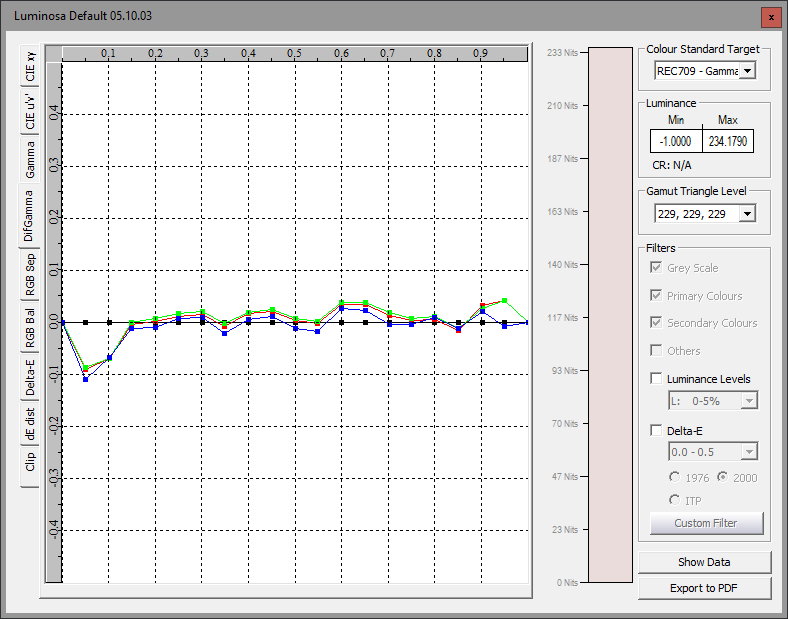The height and width of the screenshot is (619, 788).
Task: Click the 0 Nits scale label
Action: pyautogui.click(x=567, y=582)
